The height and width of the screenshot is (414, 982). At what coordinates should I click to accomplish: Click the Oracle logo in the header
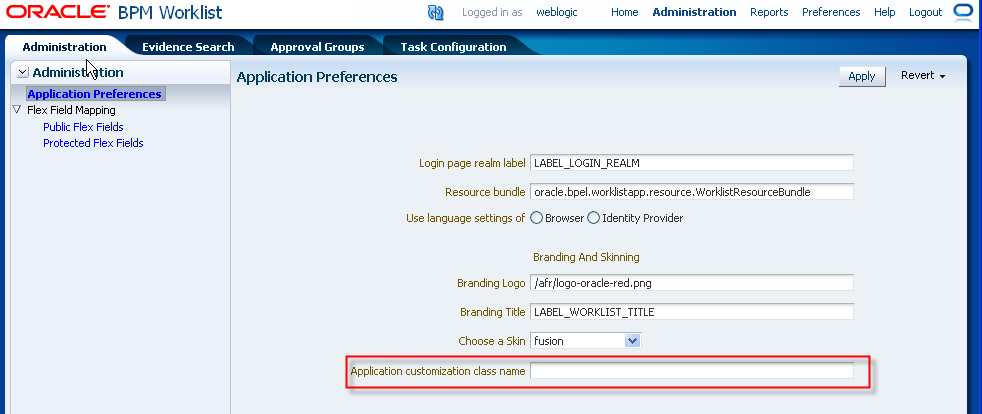[58, 12]
